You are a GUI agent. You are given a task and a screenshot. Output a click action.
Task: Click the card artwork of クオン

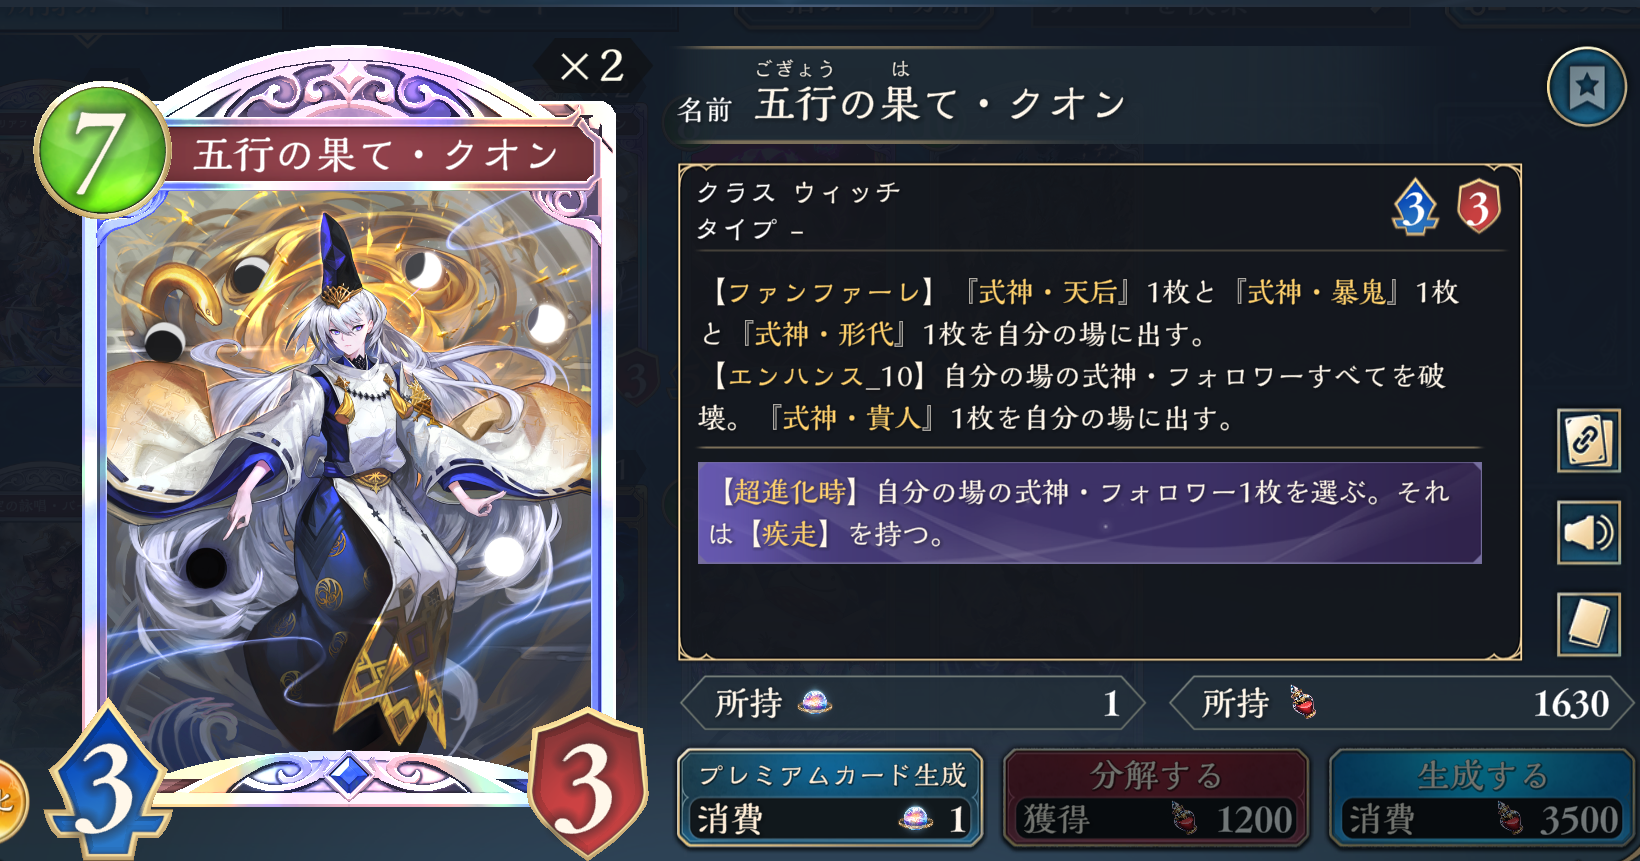[x=350, y=470]
